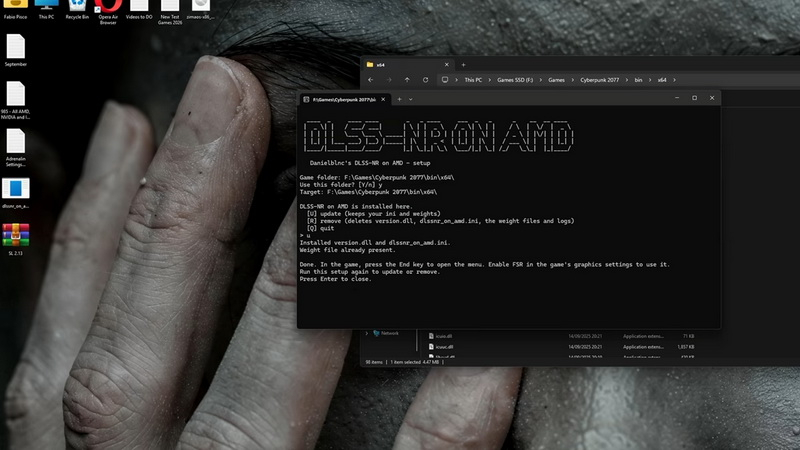
Task: Expand chevron after Games SSD (F:) breadcrumb
Action: click(x=540, y=80)
